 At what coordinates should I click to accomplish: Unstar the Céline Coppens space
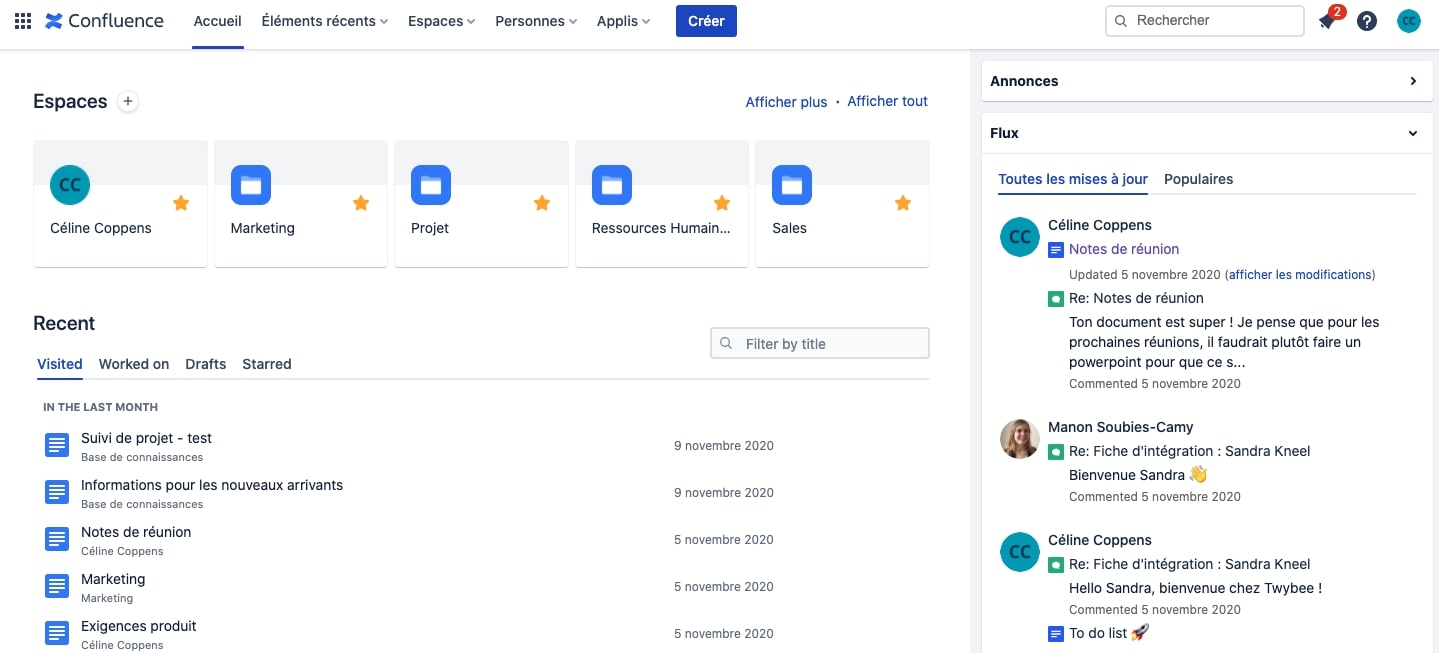pos(181,203)
